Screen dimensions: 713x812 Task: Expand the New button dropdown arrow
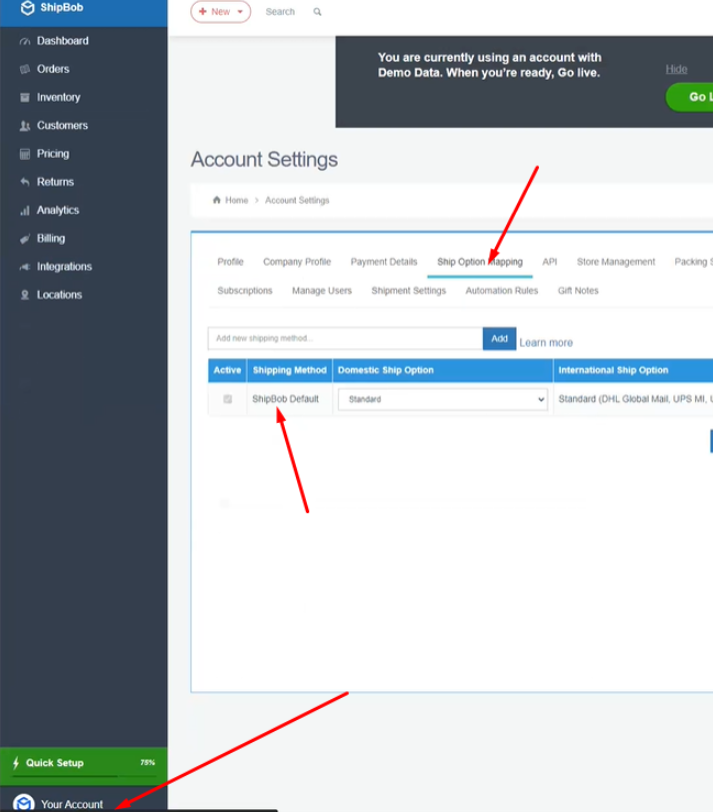click(240, 11)
